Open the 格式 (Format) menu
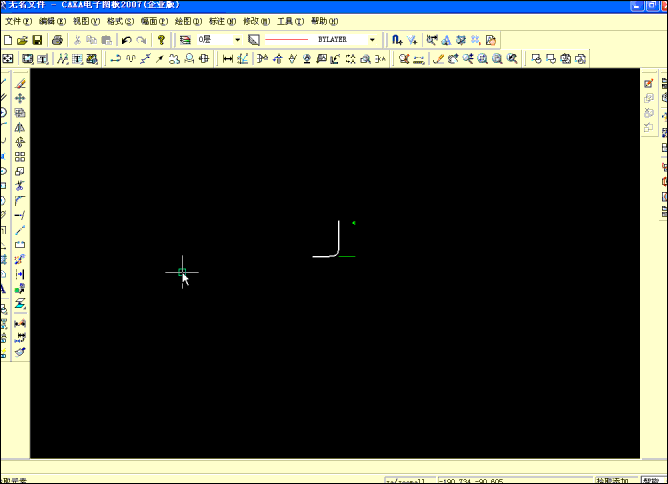This screenshot has height=484, width=668. click(x=121, y=21)
